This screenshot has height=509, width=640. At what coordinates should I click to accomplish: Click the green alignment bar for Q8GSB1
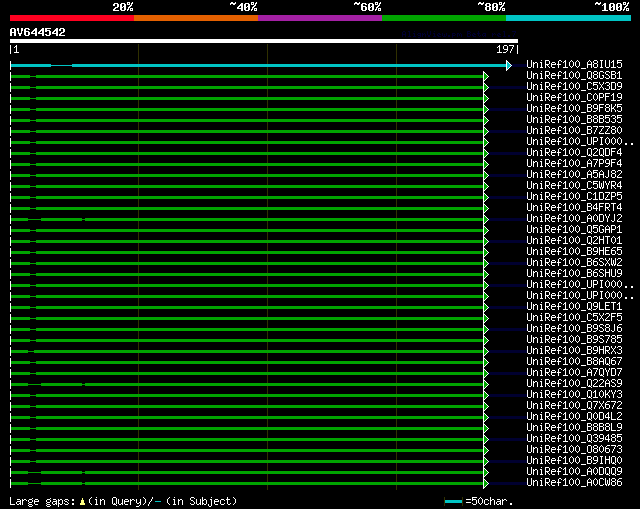(x=247, y=76)
